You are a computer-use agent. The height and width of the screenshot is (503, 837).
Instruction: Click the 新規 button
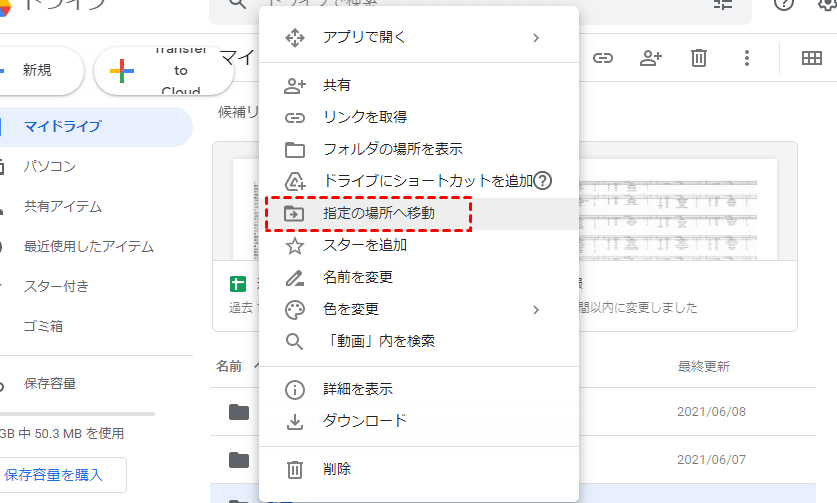pos(40,70)
